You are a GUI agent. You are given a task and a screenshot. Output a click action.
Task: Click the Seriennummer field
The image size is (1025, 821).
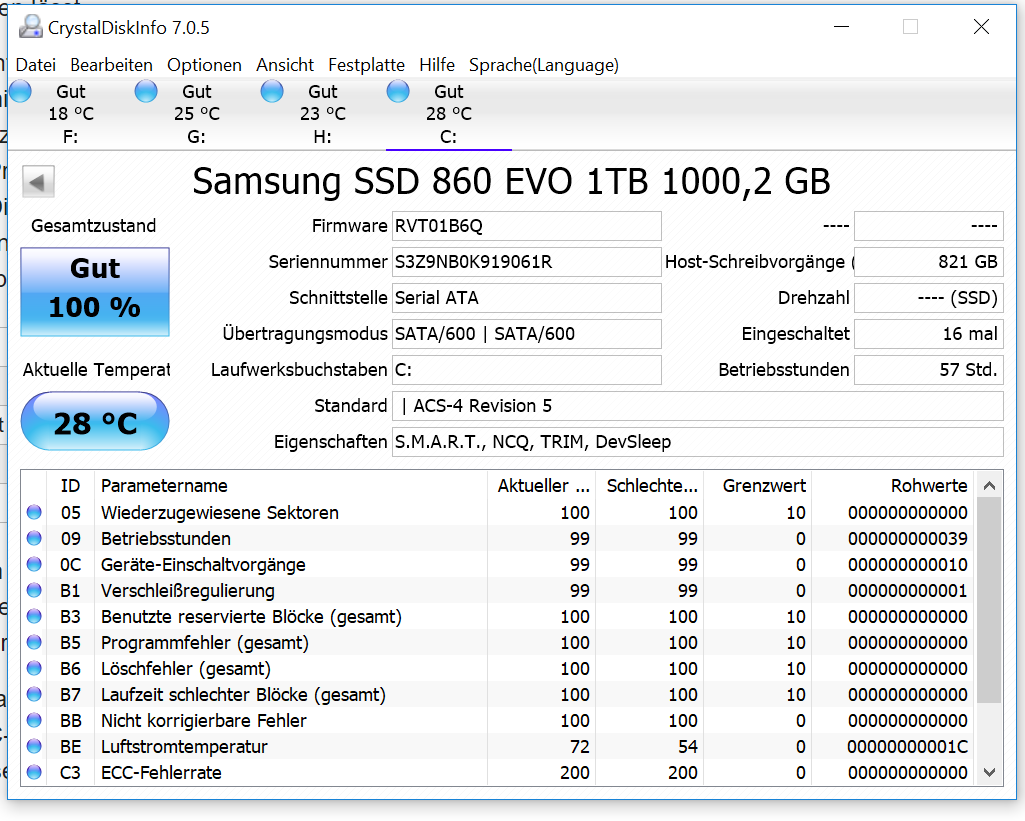[x=526, y=262]
